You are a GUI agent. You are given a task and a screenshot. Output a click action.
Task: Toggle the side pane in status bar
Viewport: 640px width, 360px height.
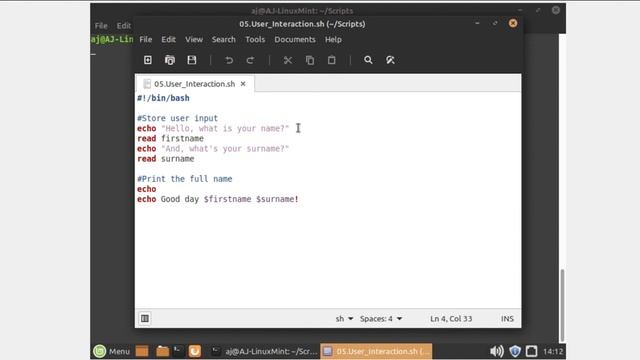145,318
